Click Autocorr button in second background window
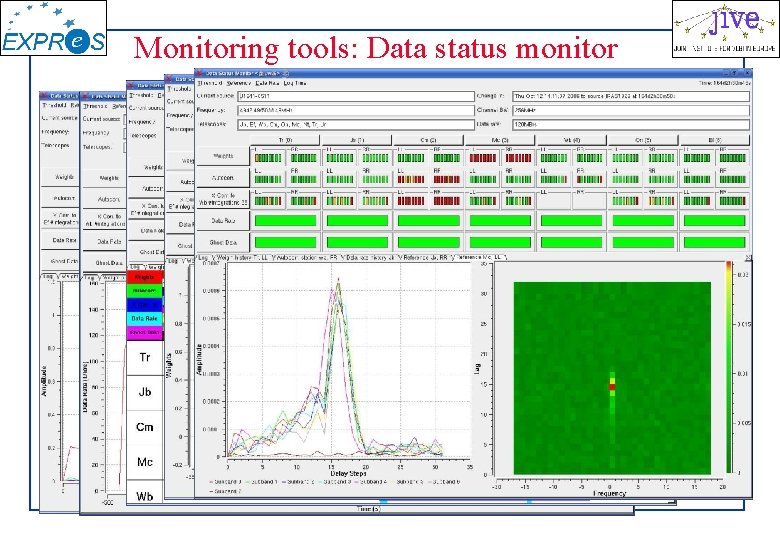The image size is (780, 540). pyautogui.click(x=104, y=199)
